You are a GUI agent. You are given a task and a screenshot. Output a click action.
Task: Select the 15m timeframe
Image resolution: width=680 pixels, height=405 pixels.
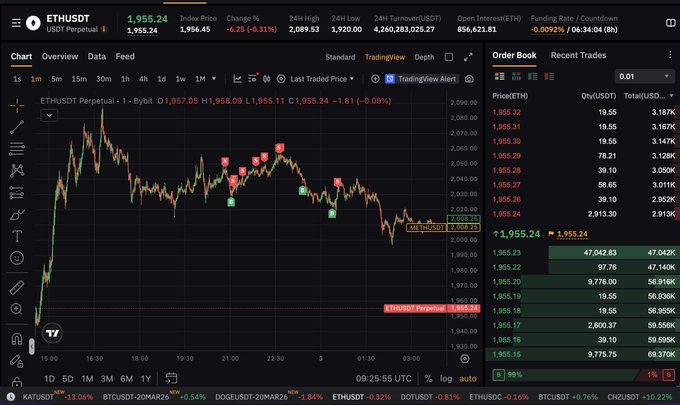(x=79, y=79)
